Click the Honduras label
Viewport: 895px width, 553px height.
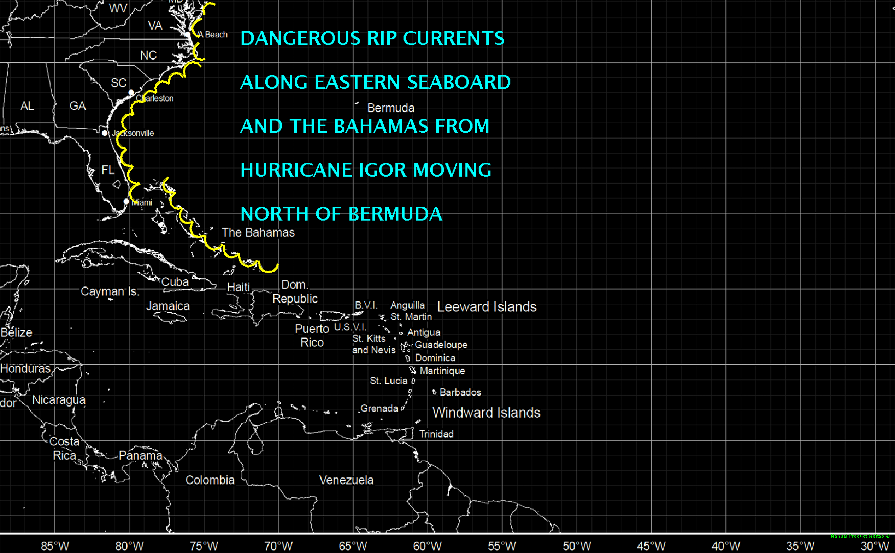25,369
